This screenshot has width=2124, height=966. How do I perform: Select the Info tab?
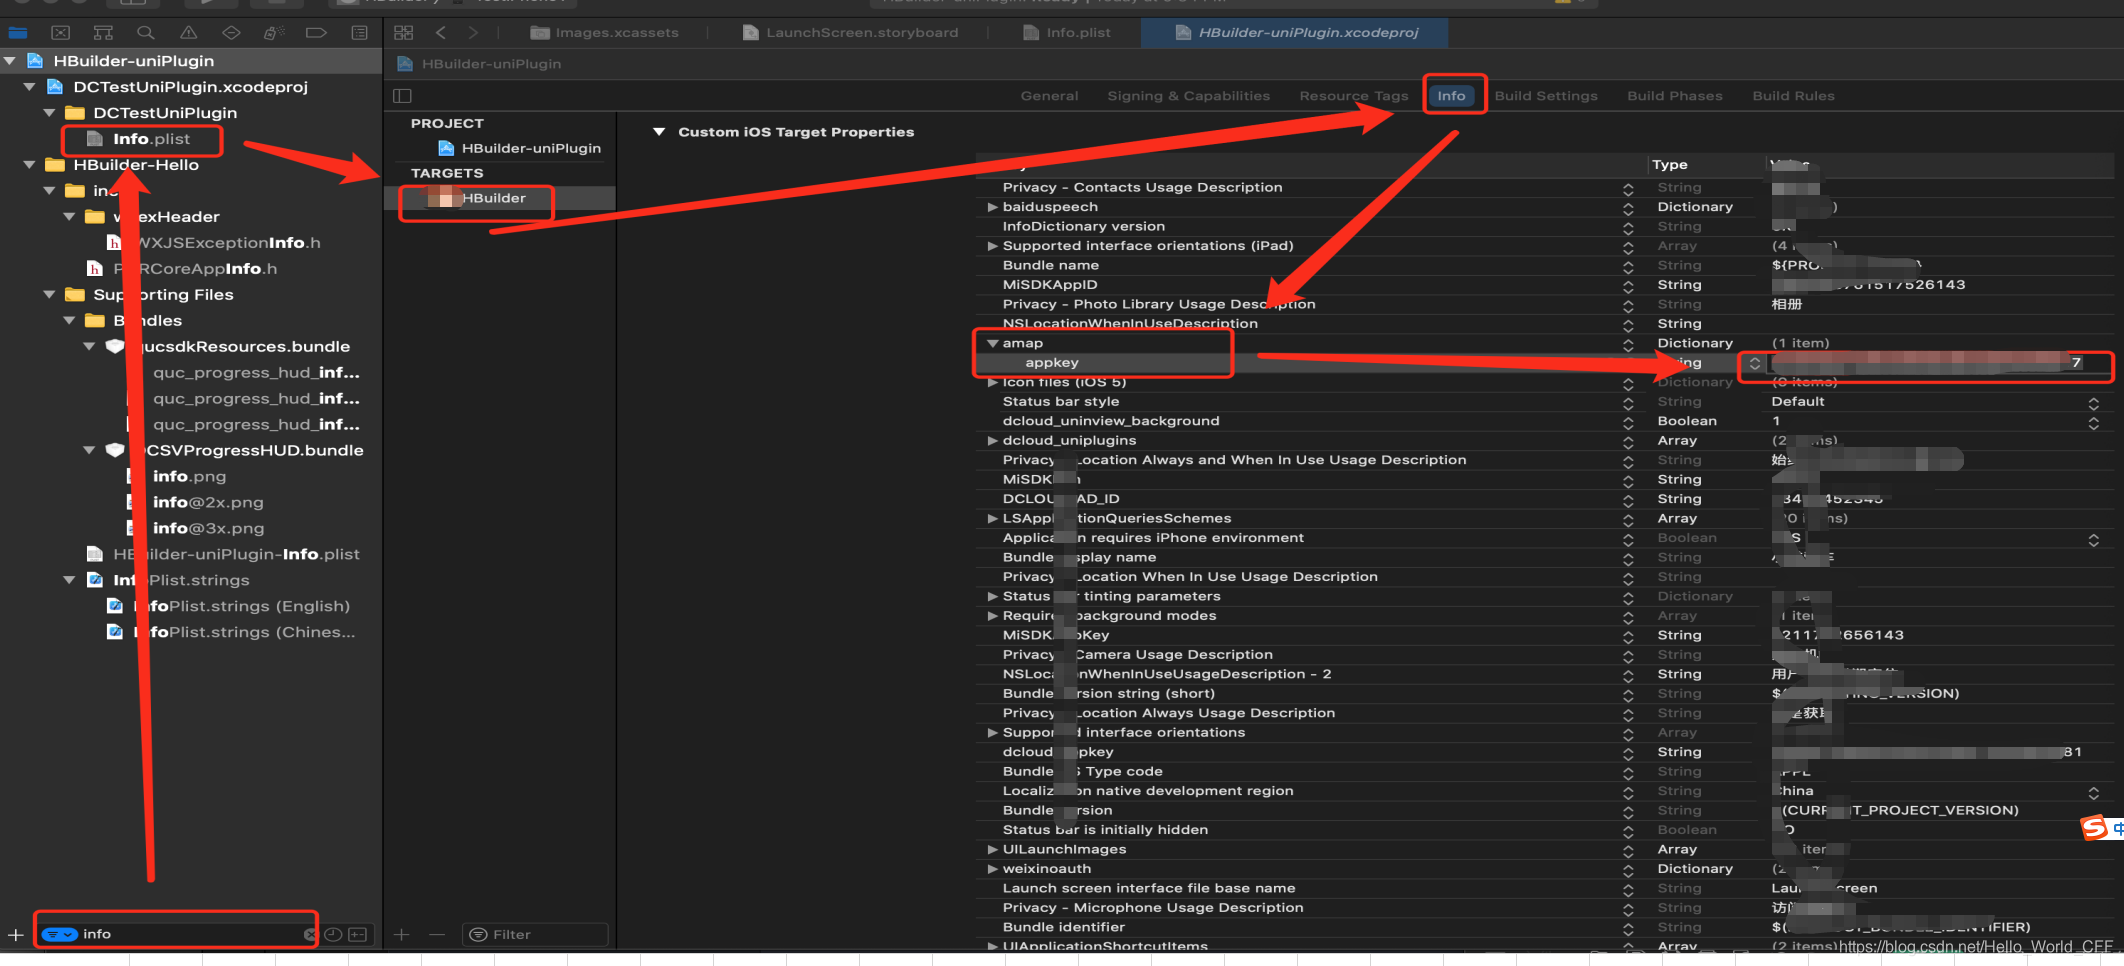click(x=1452, y=96)
